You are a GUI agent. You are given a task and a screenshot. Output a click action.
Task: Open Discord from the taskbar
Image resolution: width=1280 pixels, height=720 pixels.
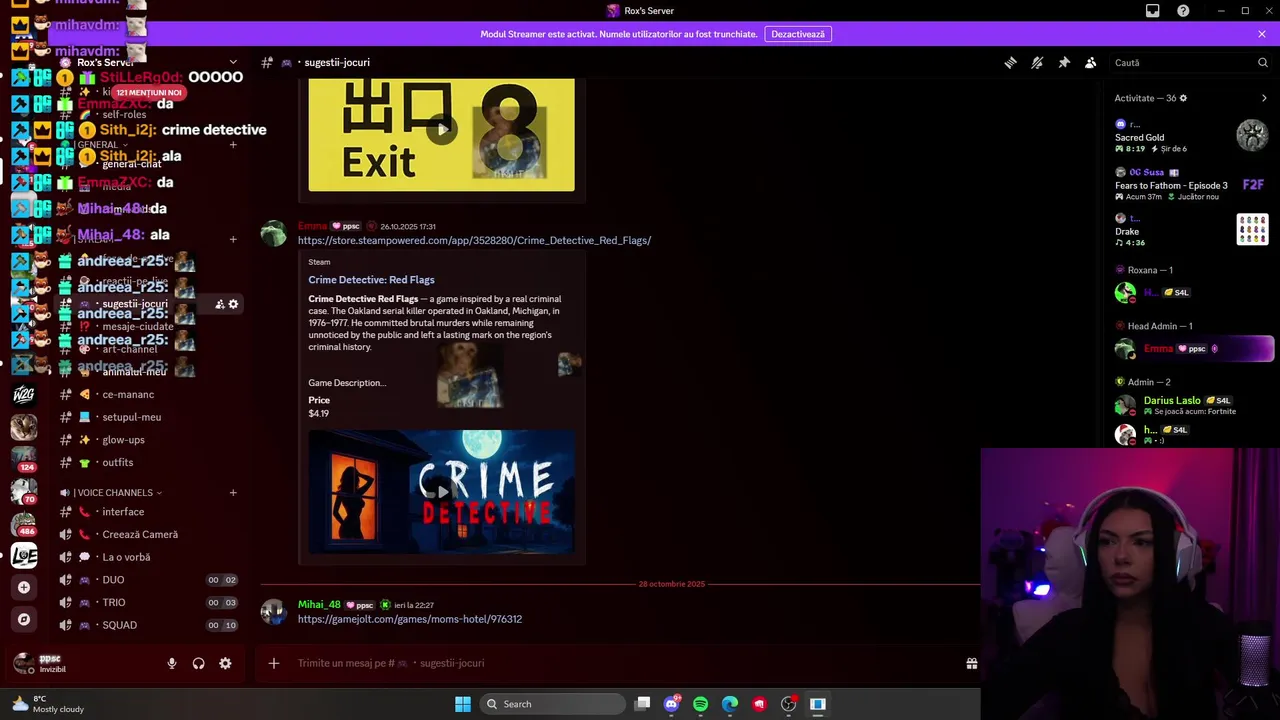671,704
